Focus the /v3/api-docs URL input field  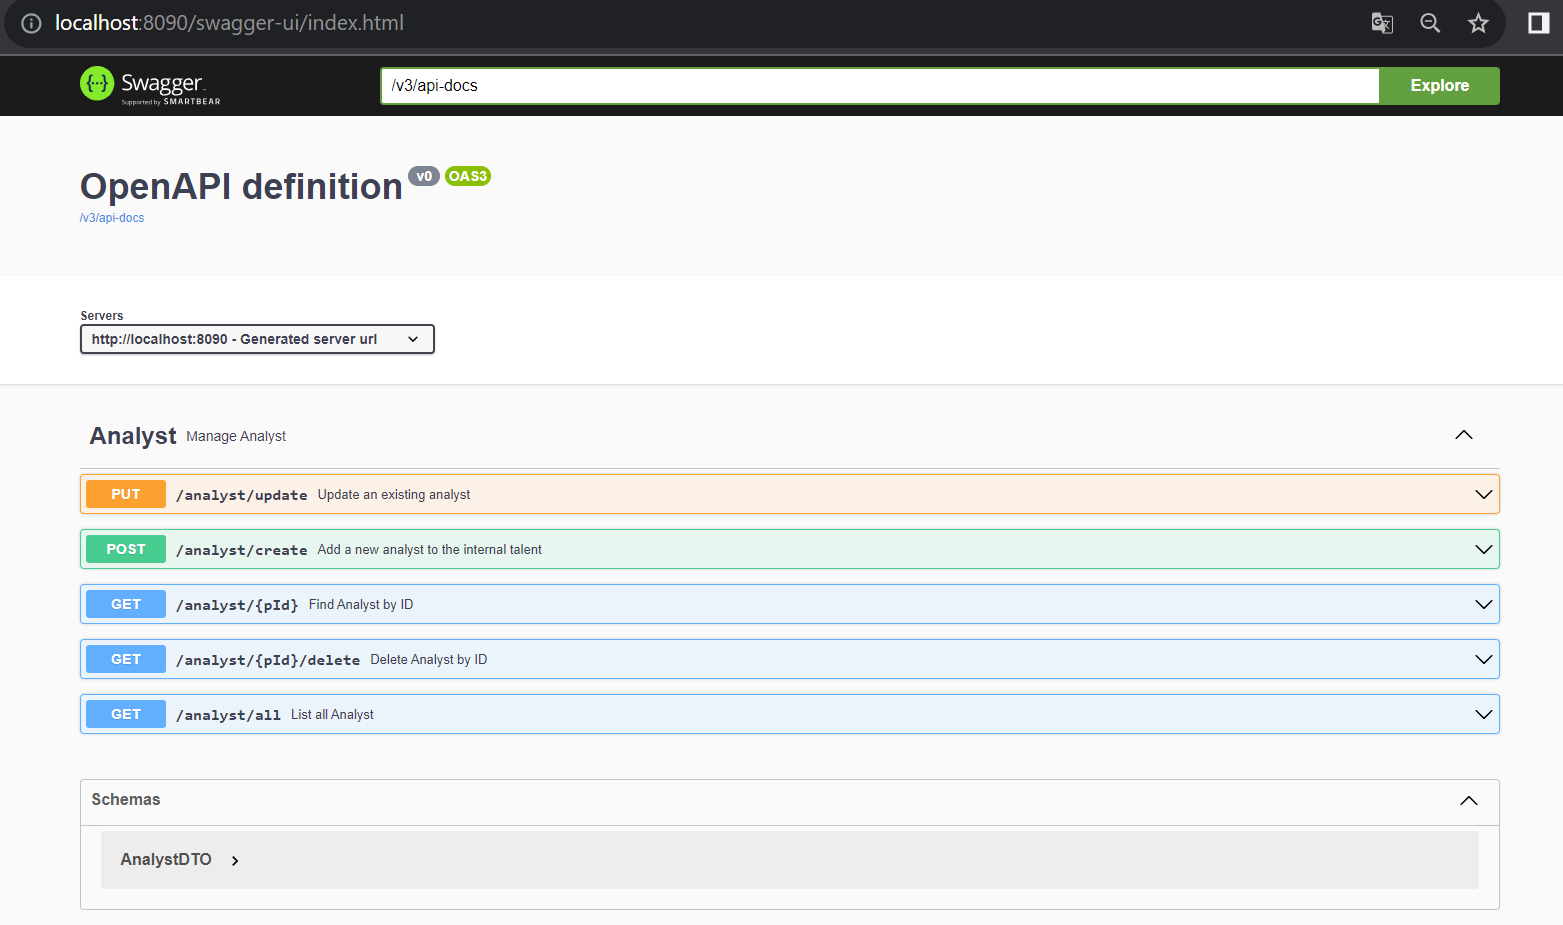[880, 86]
